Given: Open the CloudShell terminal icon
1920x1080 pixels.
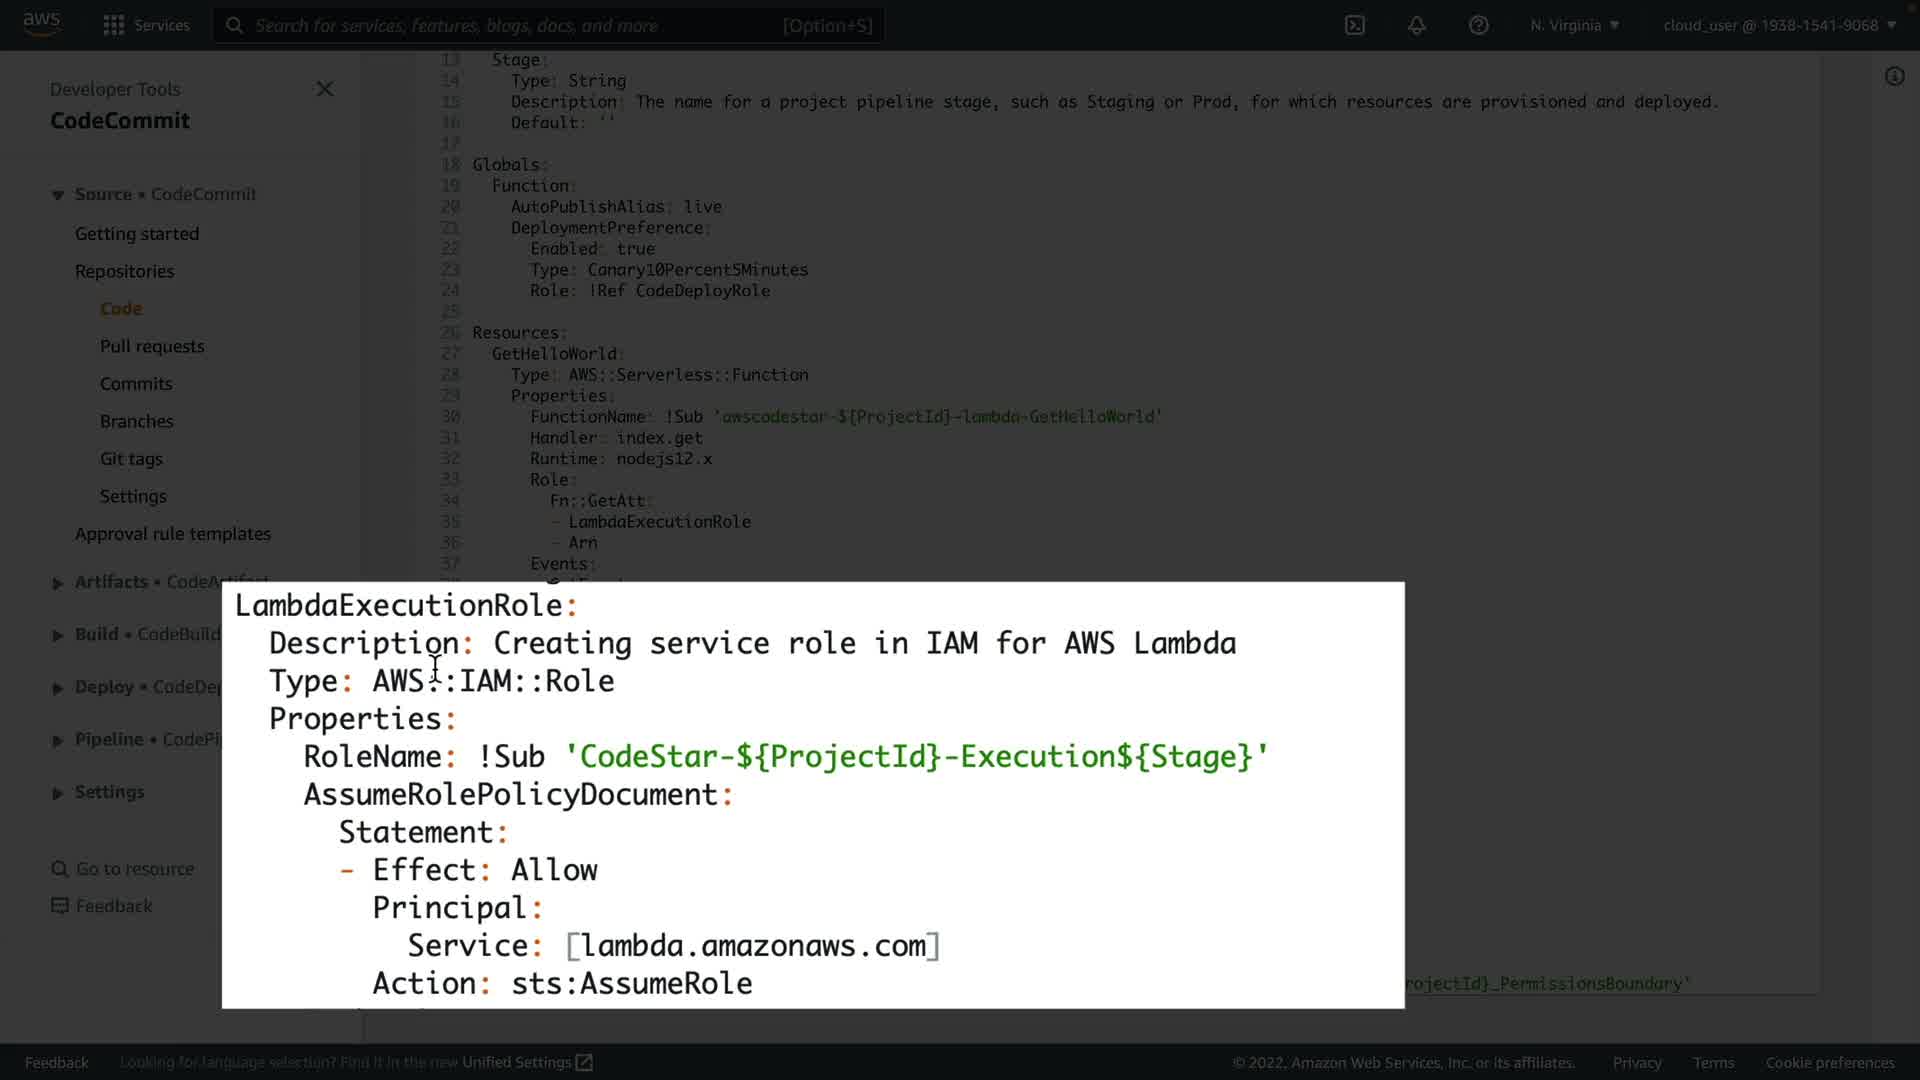Looking at the screenshot, I should 1354,25.
